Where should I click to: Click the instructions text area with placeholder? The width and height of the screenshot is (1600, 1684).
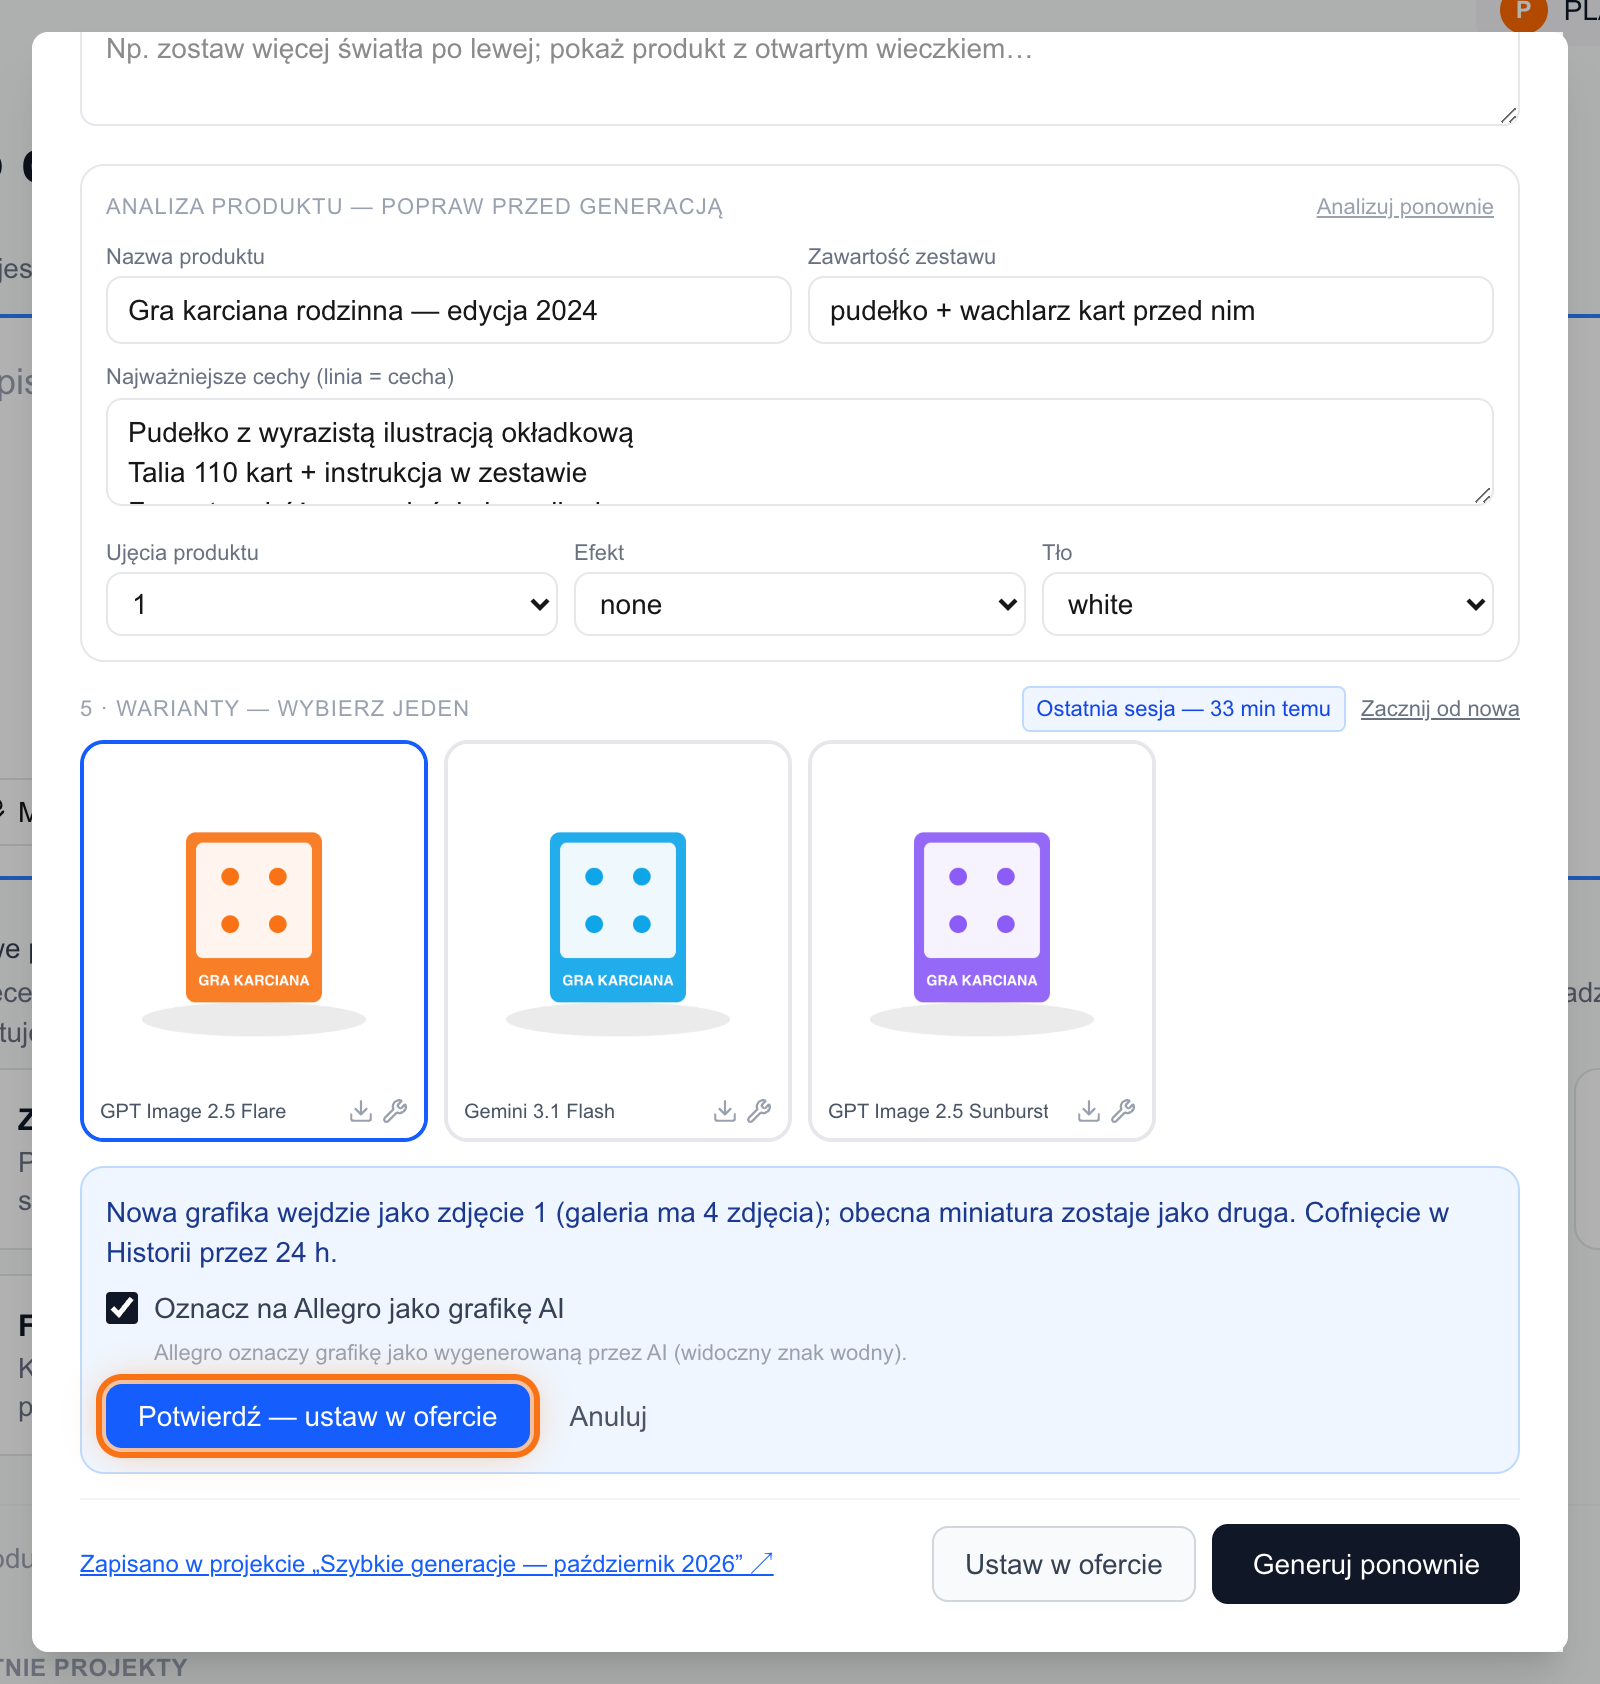(800, 78)
